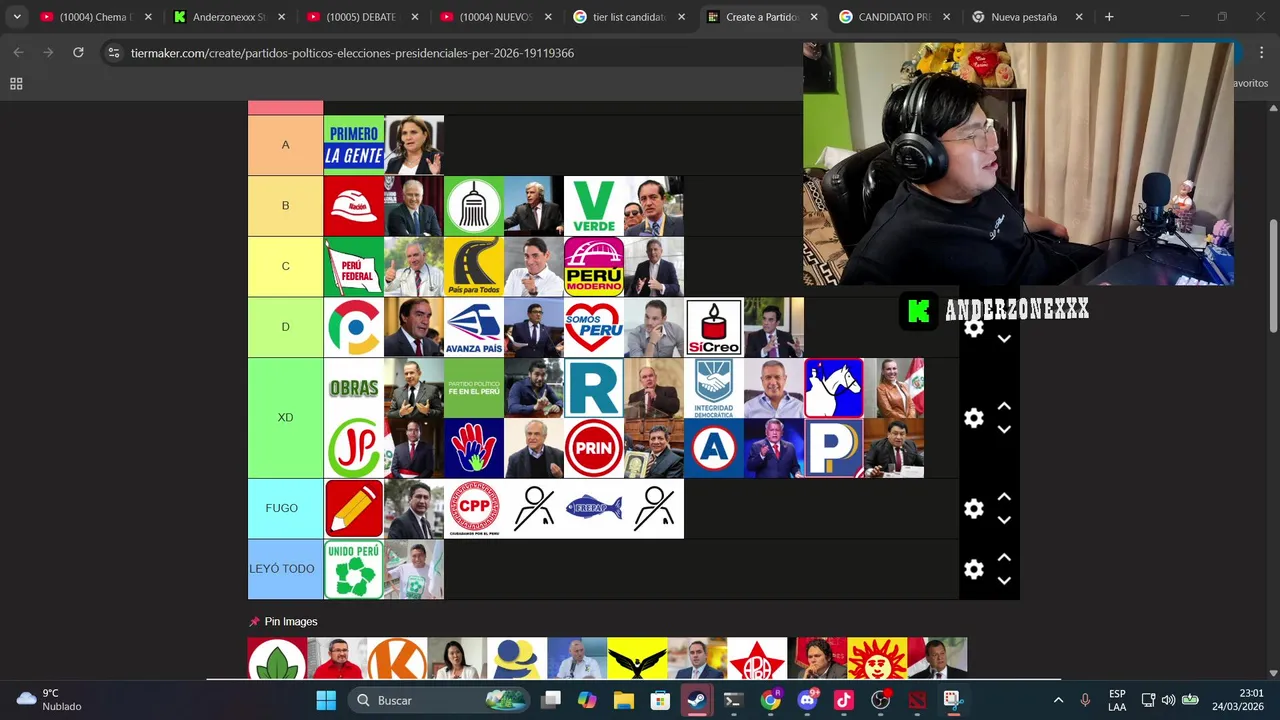
Task: Select the JP party logo
Action: click(354, 448)
